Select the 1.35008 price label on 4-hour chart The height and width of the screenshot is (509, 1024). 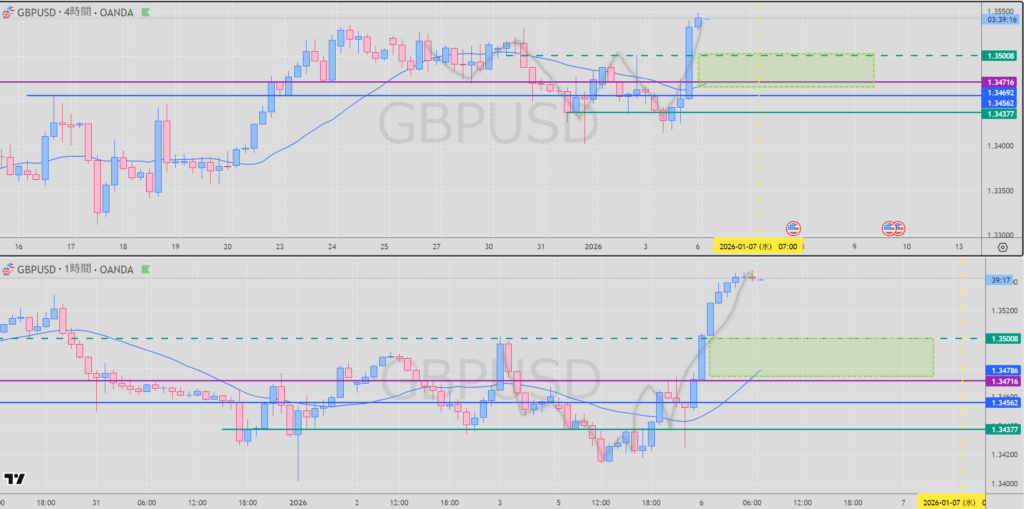(x=1001, y=56)
